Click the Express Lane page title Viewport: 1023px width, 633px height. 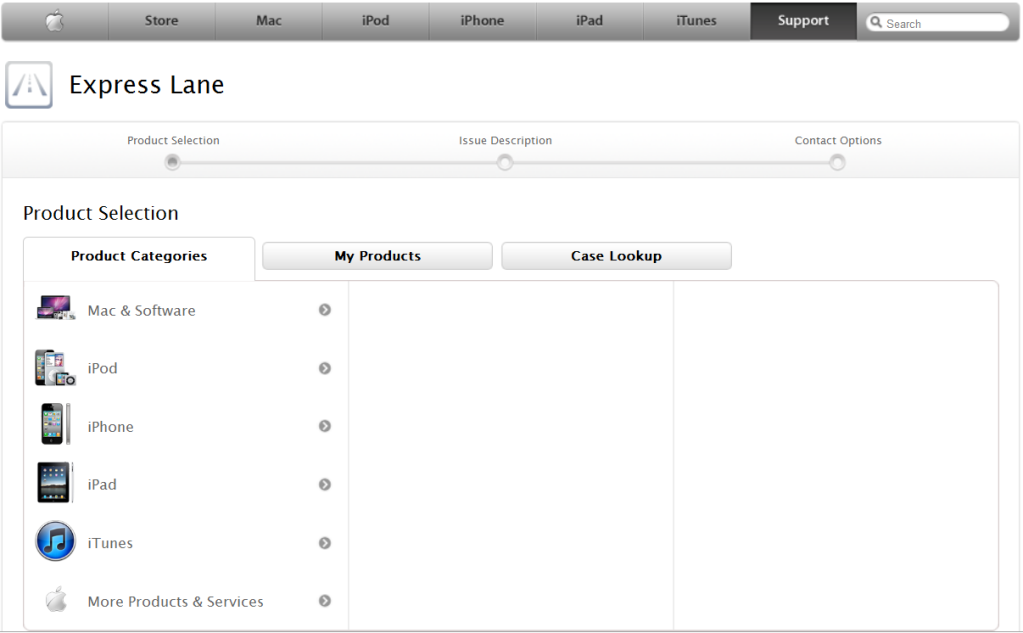[147, 85]
